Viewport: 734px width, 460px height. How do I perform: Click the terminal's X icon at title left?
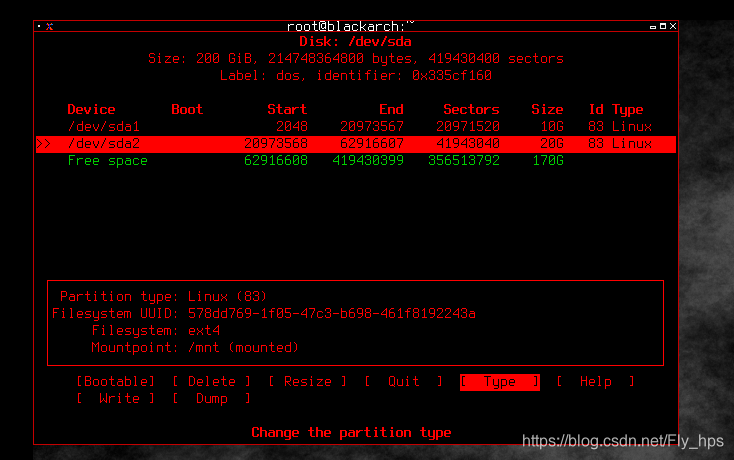50,27
